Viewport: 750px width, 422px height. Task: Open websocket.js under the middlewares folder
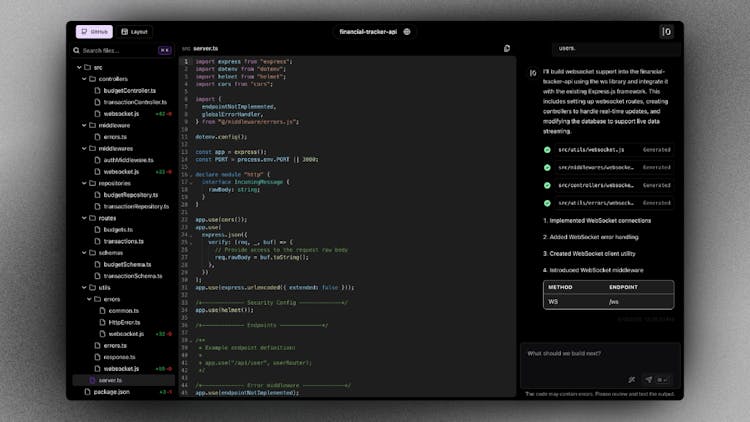click(x=121, y=172)
